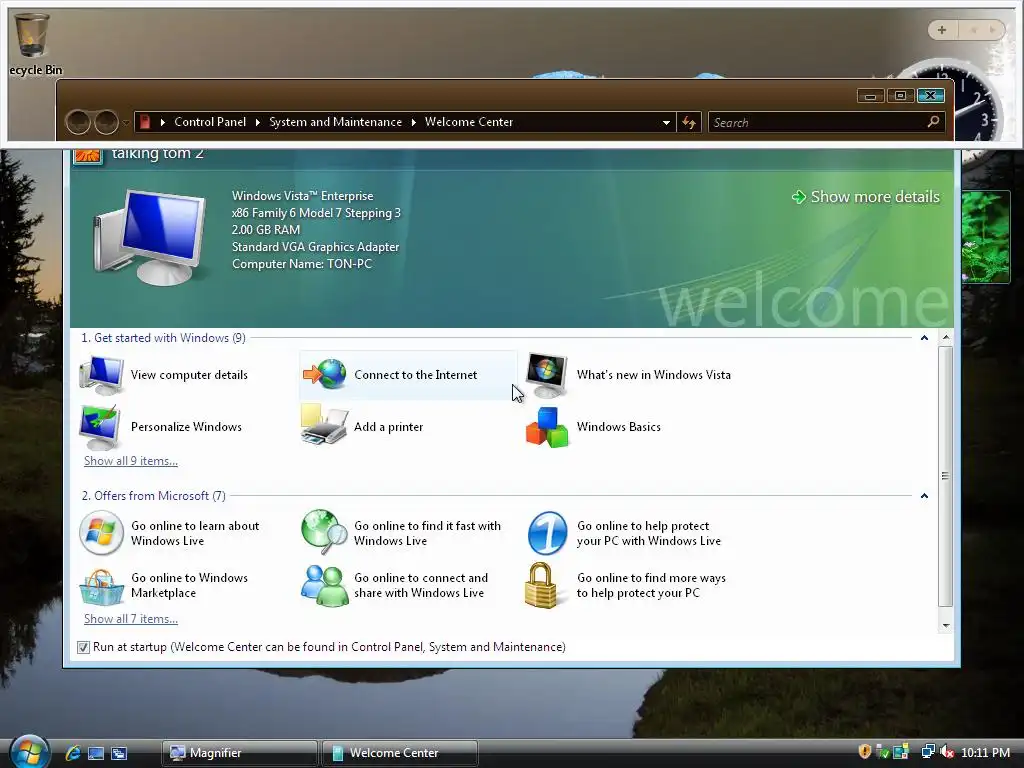Open What's new in Windows Vista icon
The image size is (1024, 768).
click(x=547, y=375)
